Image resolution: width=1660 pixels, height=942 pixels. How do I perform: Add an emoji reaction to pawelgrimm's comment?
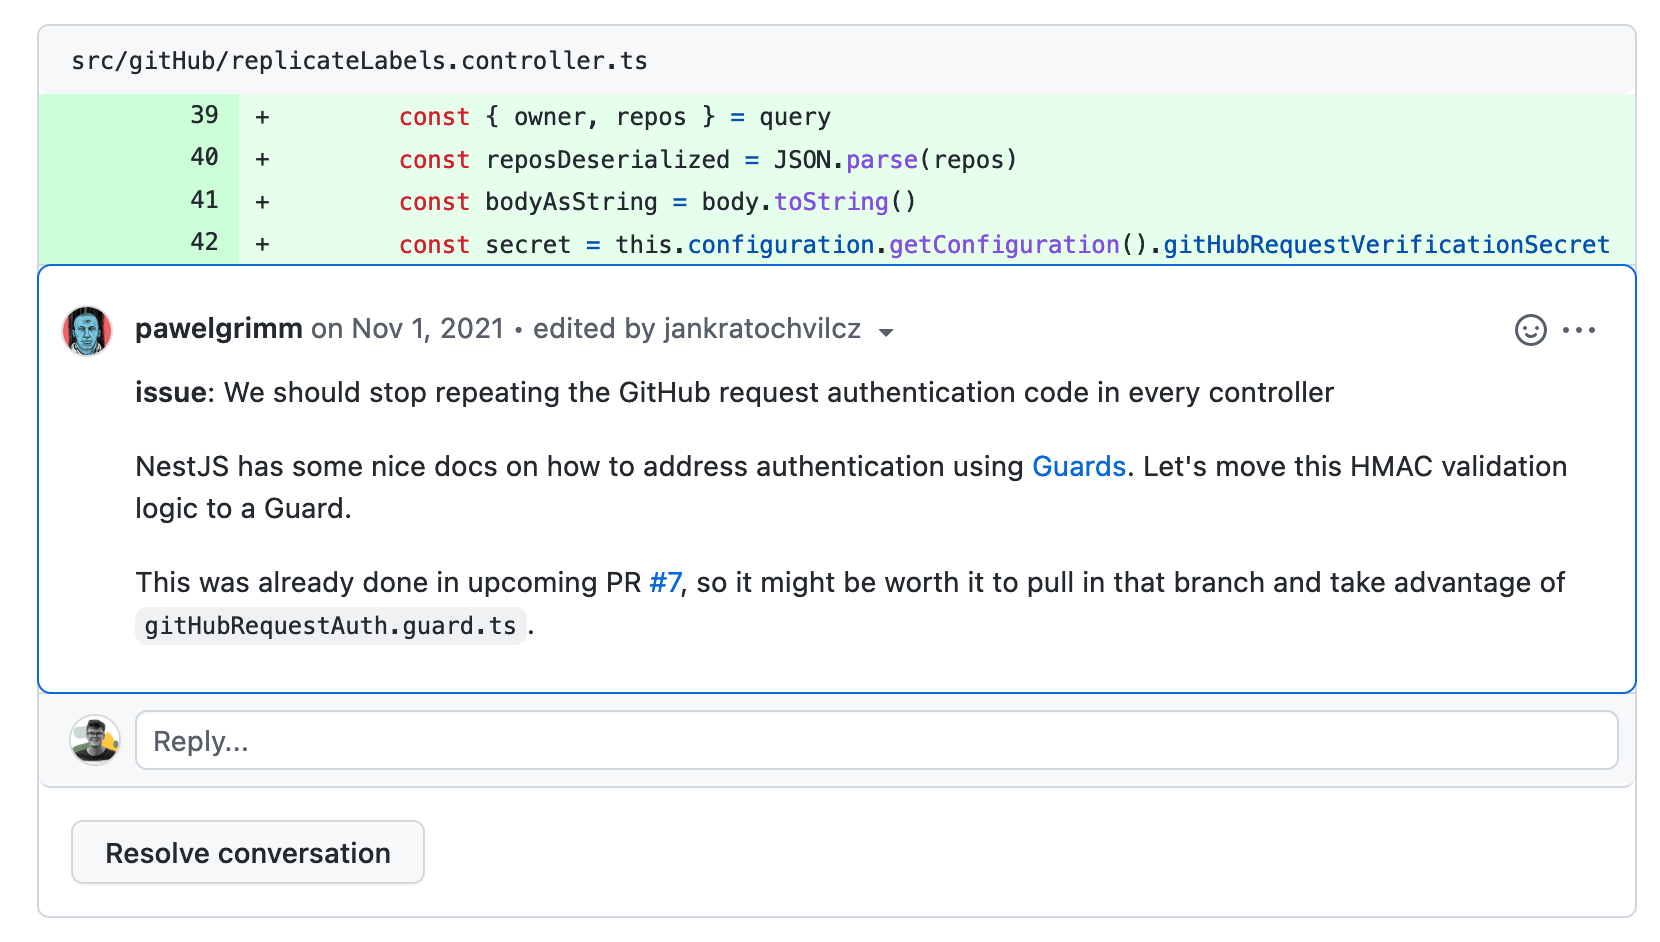pyautogui.click(x=1530, y=331)
